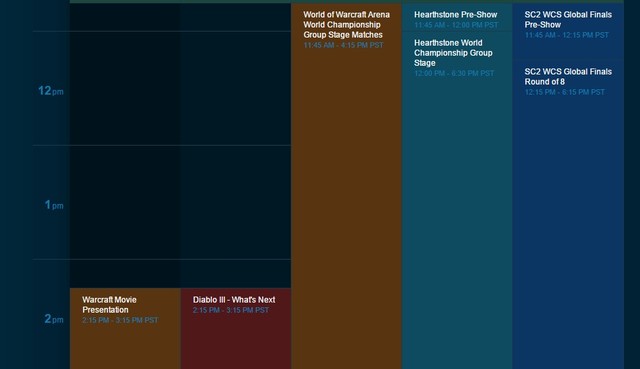The image size is (640, 369).
Task: Select the 12 pm hour label
Action: pyautogui.click(x=51, y=91)
